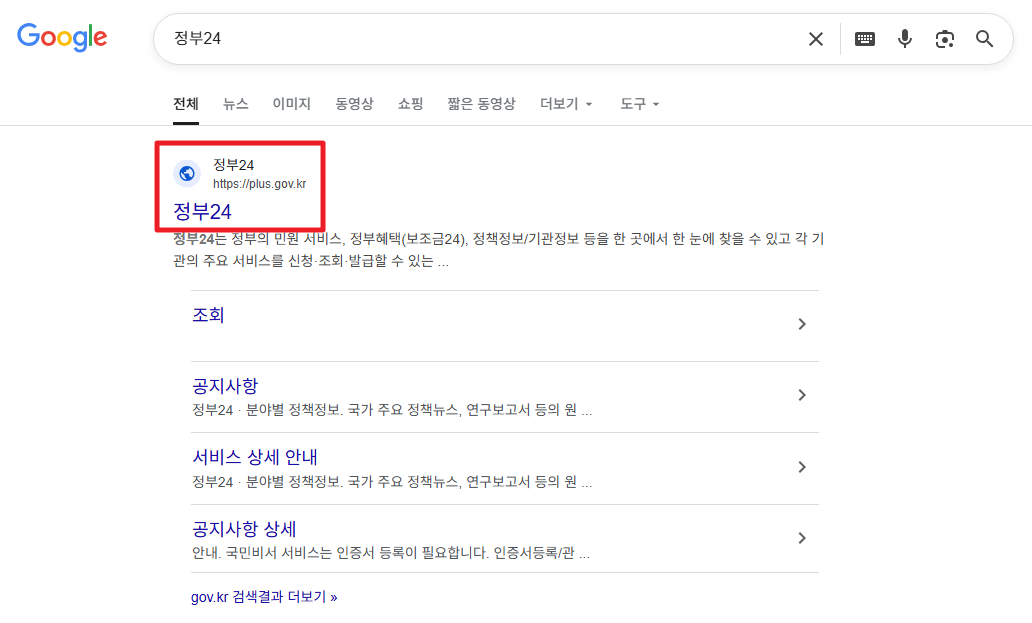Click the magnifying glass search icon

pyautogui.click(x=984, y=38)
